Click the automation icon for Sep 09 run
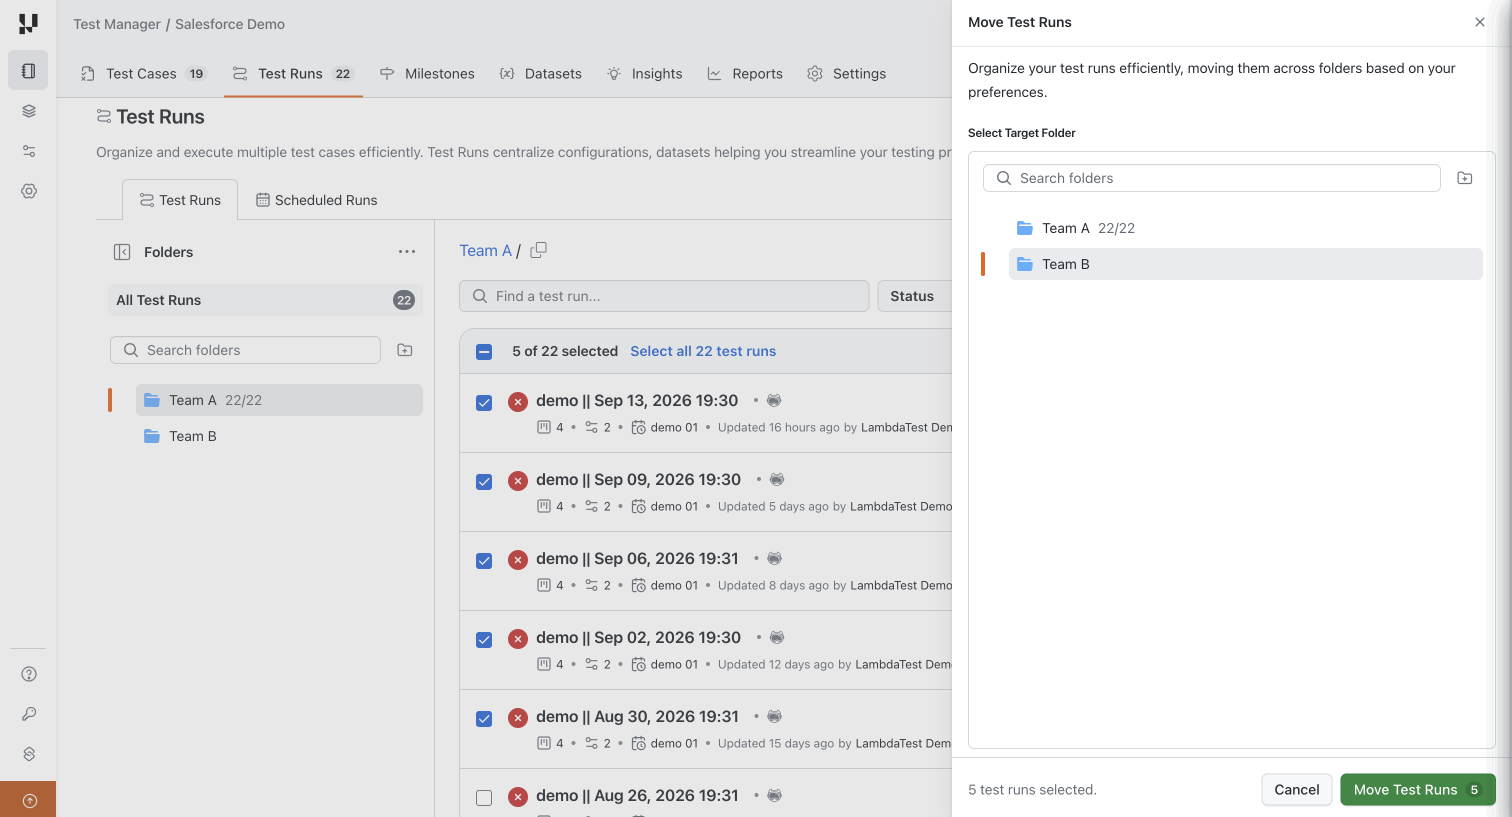The height and width of the screenshot is (817, 1512). pos(777,479)
